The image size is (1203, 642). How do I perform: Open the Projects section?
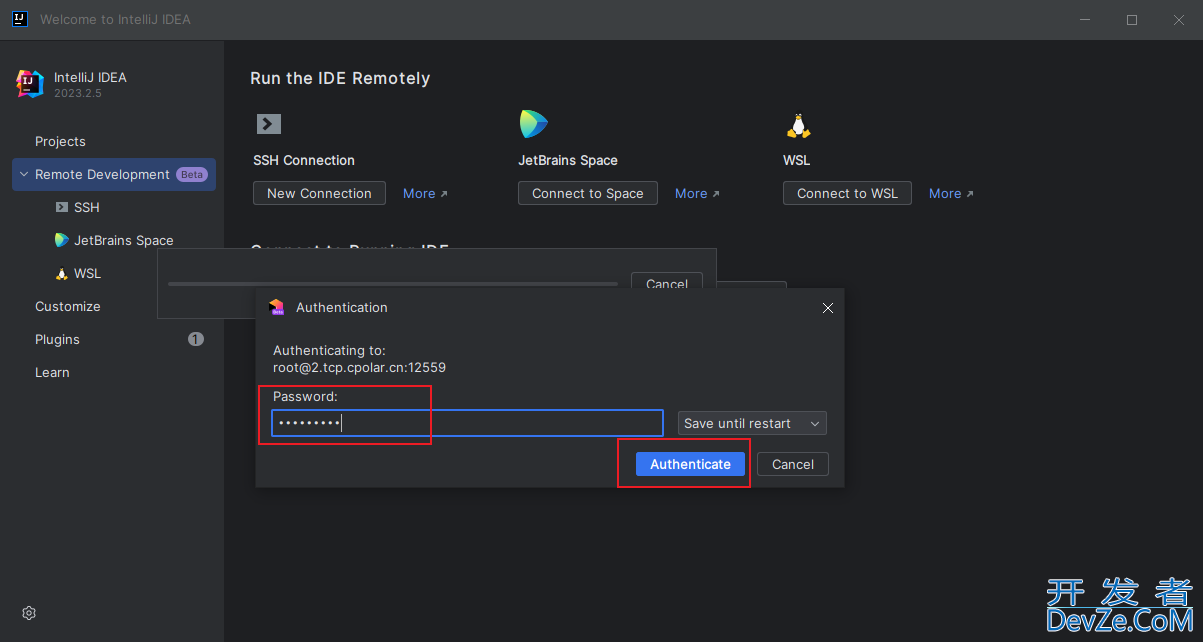coord(60,141)
